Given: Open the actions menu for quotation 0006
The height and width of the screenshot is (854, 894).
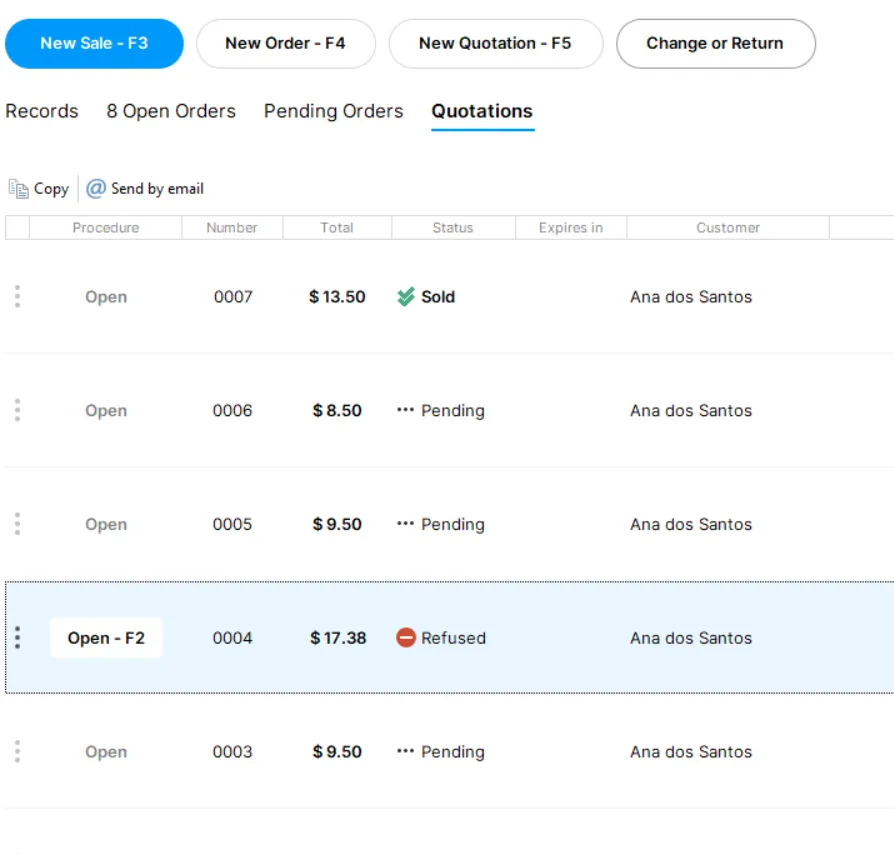Looking at the screenshot, I should click(x=16, y=410).
